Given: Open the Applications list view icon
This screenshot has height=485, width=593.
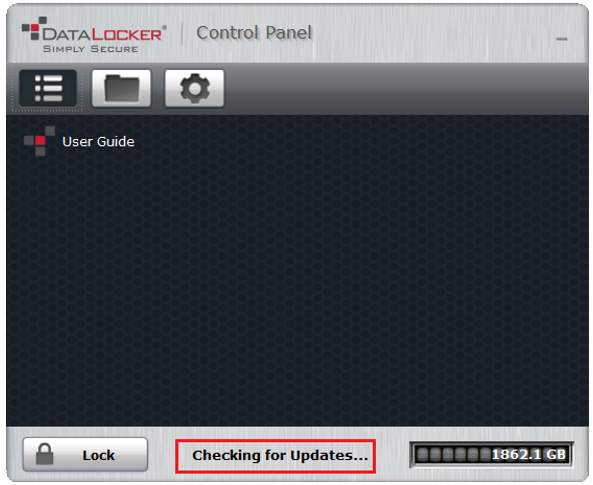Looking at the screenshot, I should [x=48, y=88].
